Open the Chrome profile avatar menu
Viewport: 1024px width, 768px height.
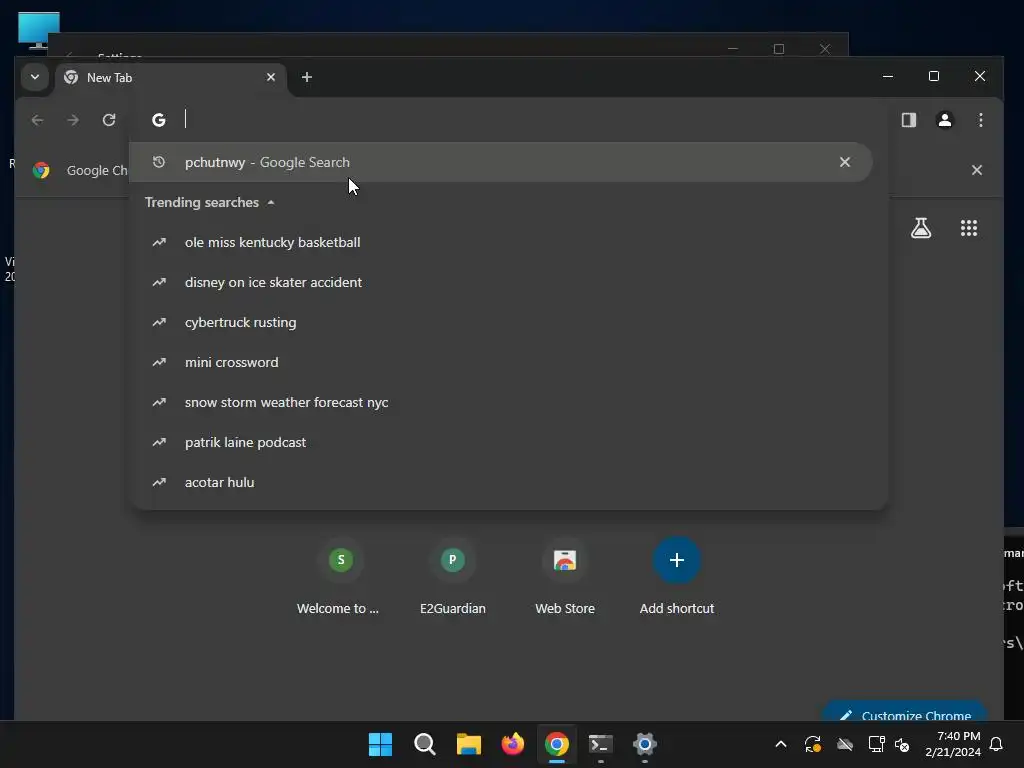944,120
